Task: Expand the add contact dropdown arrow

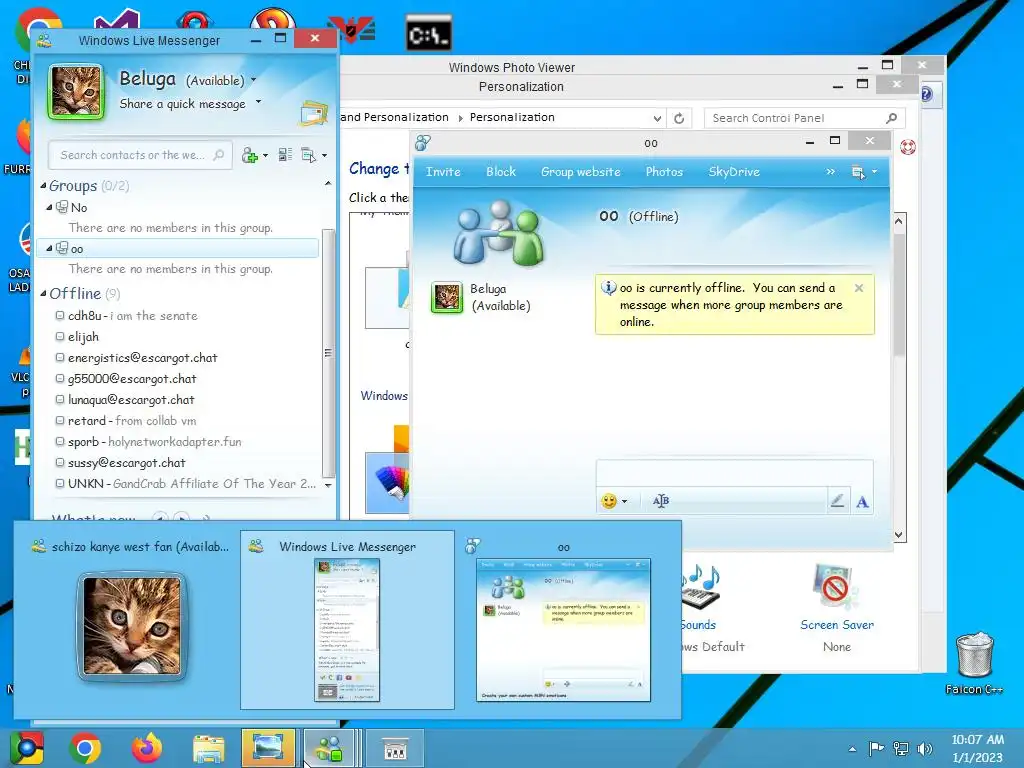Action: click(264, 155)
